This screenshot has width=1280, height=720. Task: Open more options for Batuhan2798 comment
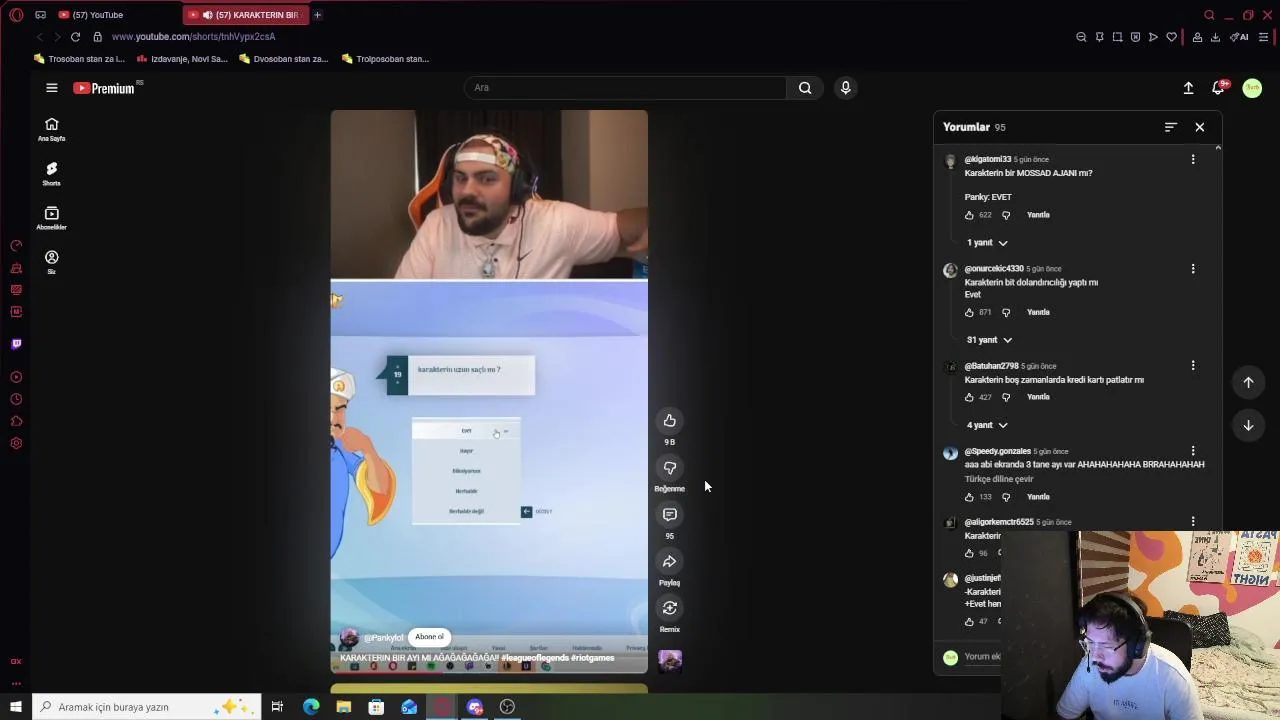coord(1192,366)
